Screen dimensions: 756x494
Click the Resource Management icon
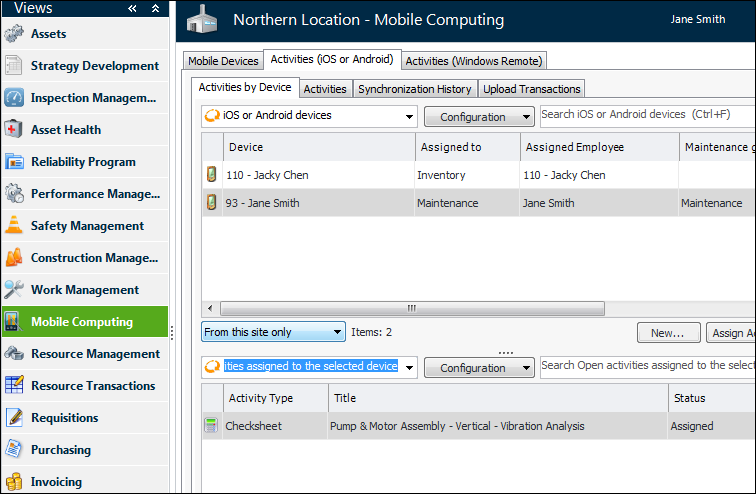[13, 354]
